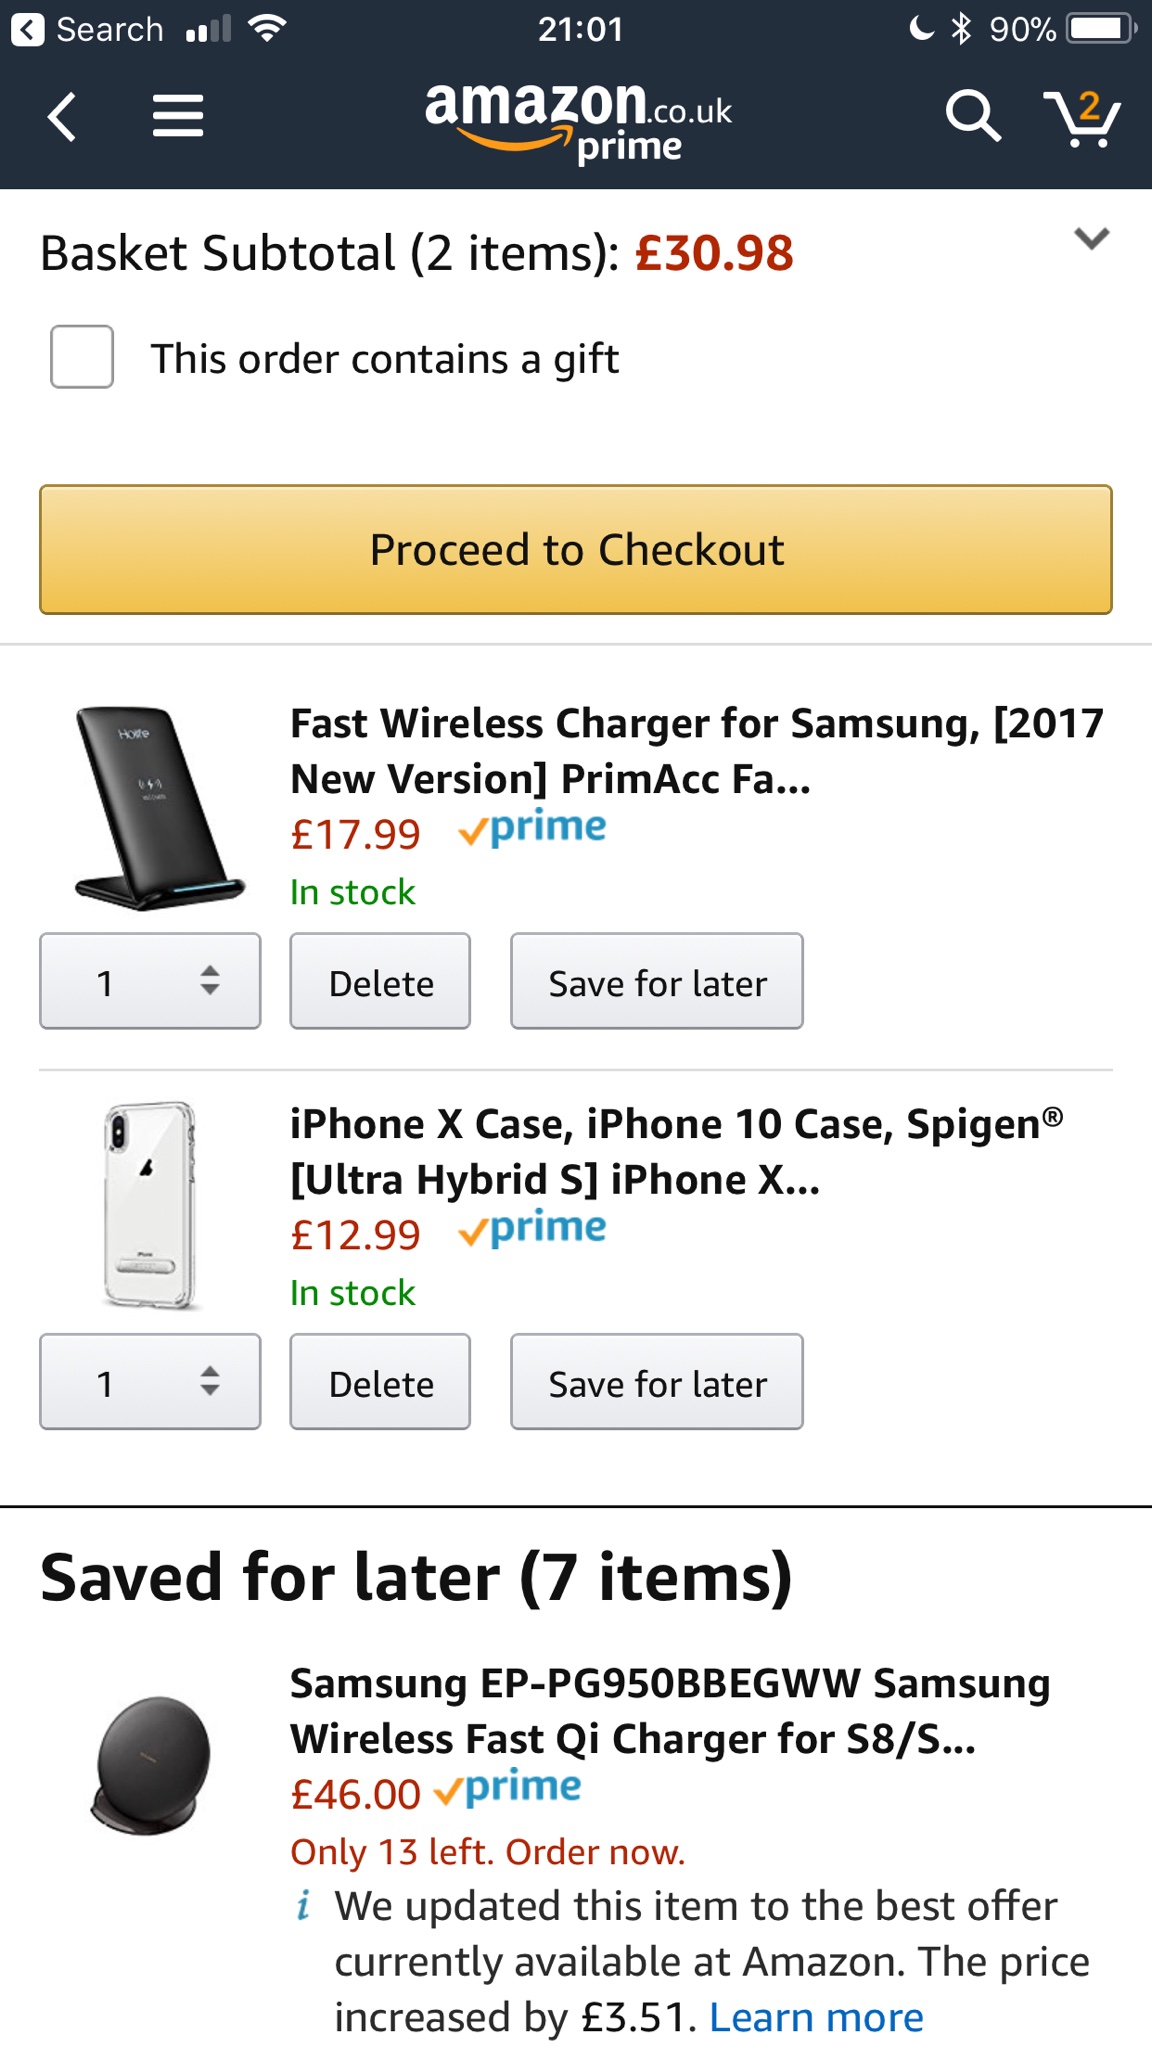Viewport: 1152px width, 2048px height.
Task: Return to Search app via status bar
Action: [86, 29]
